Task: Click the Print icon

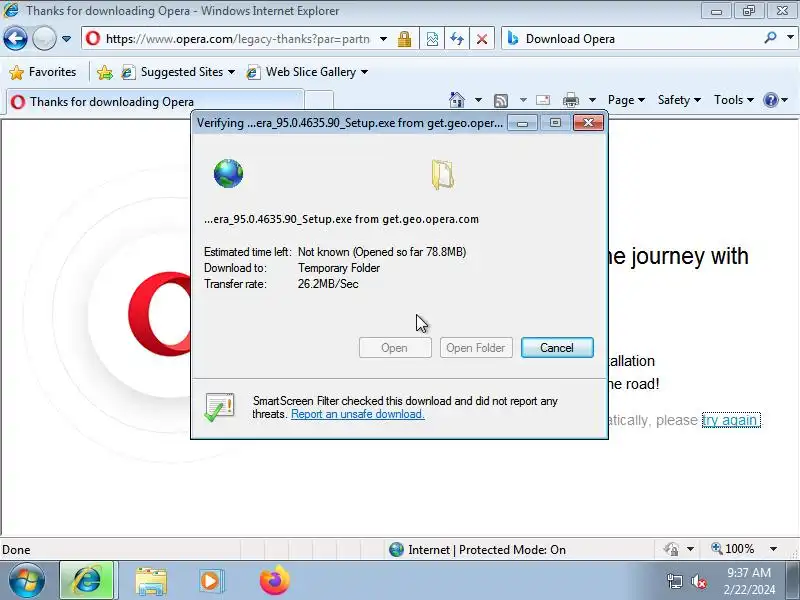Action: coord(570,100)
